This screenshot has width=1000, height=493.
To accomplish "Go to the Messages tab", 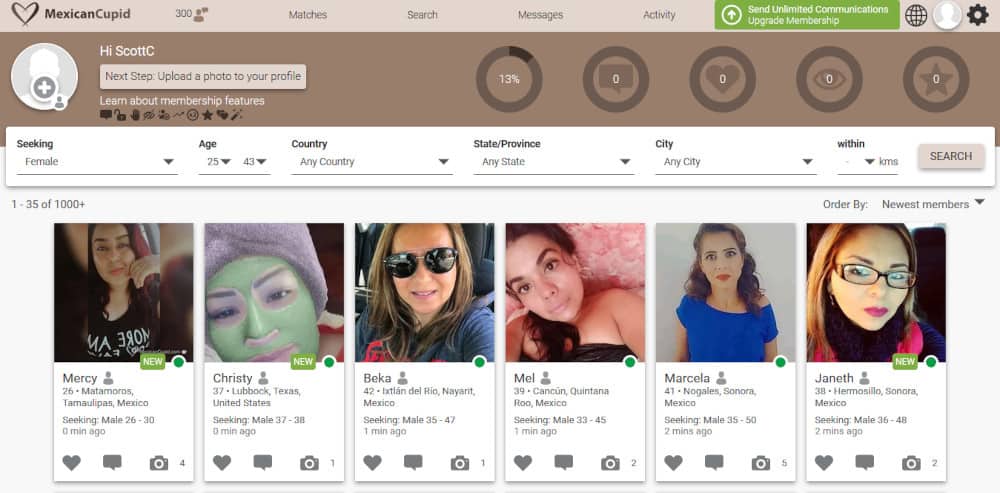I will 540,15.
